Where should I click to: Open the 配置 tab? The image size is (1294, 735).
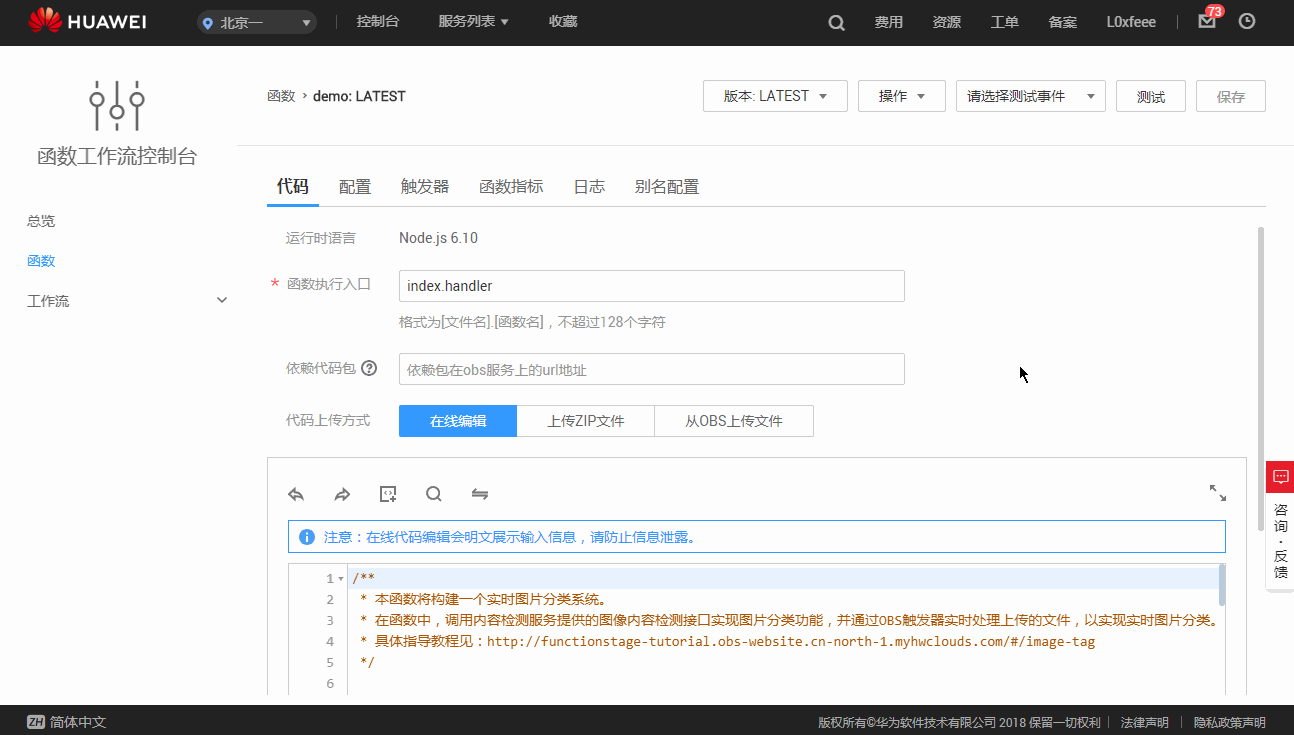pyautogui.click(x=355, y=186)
